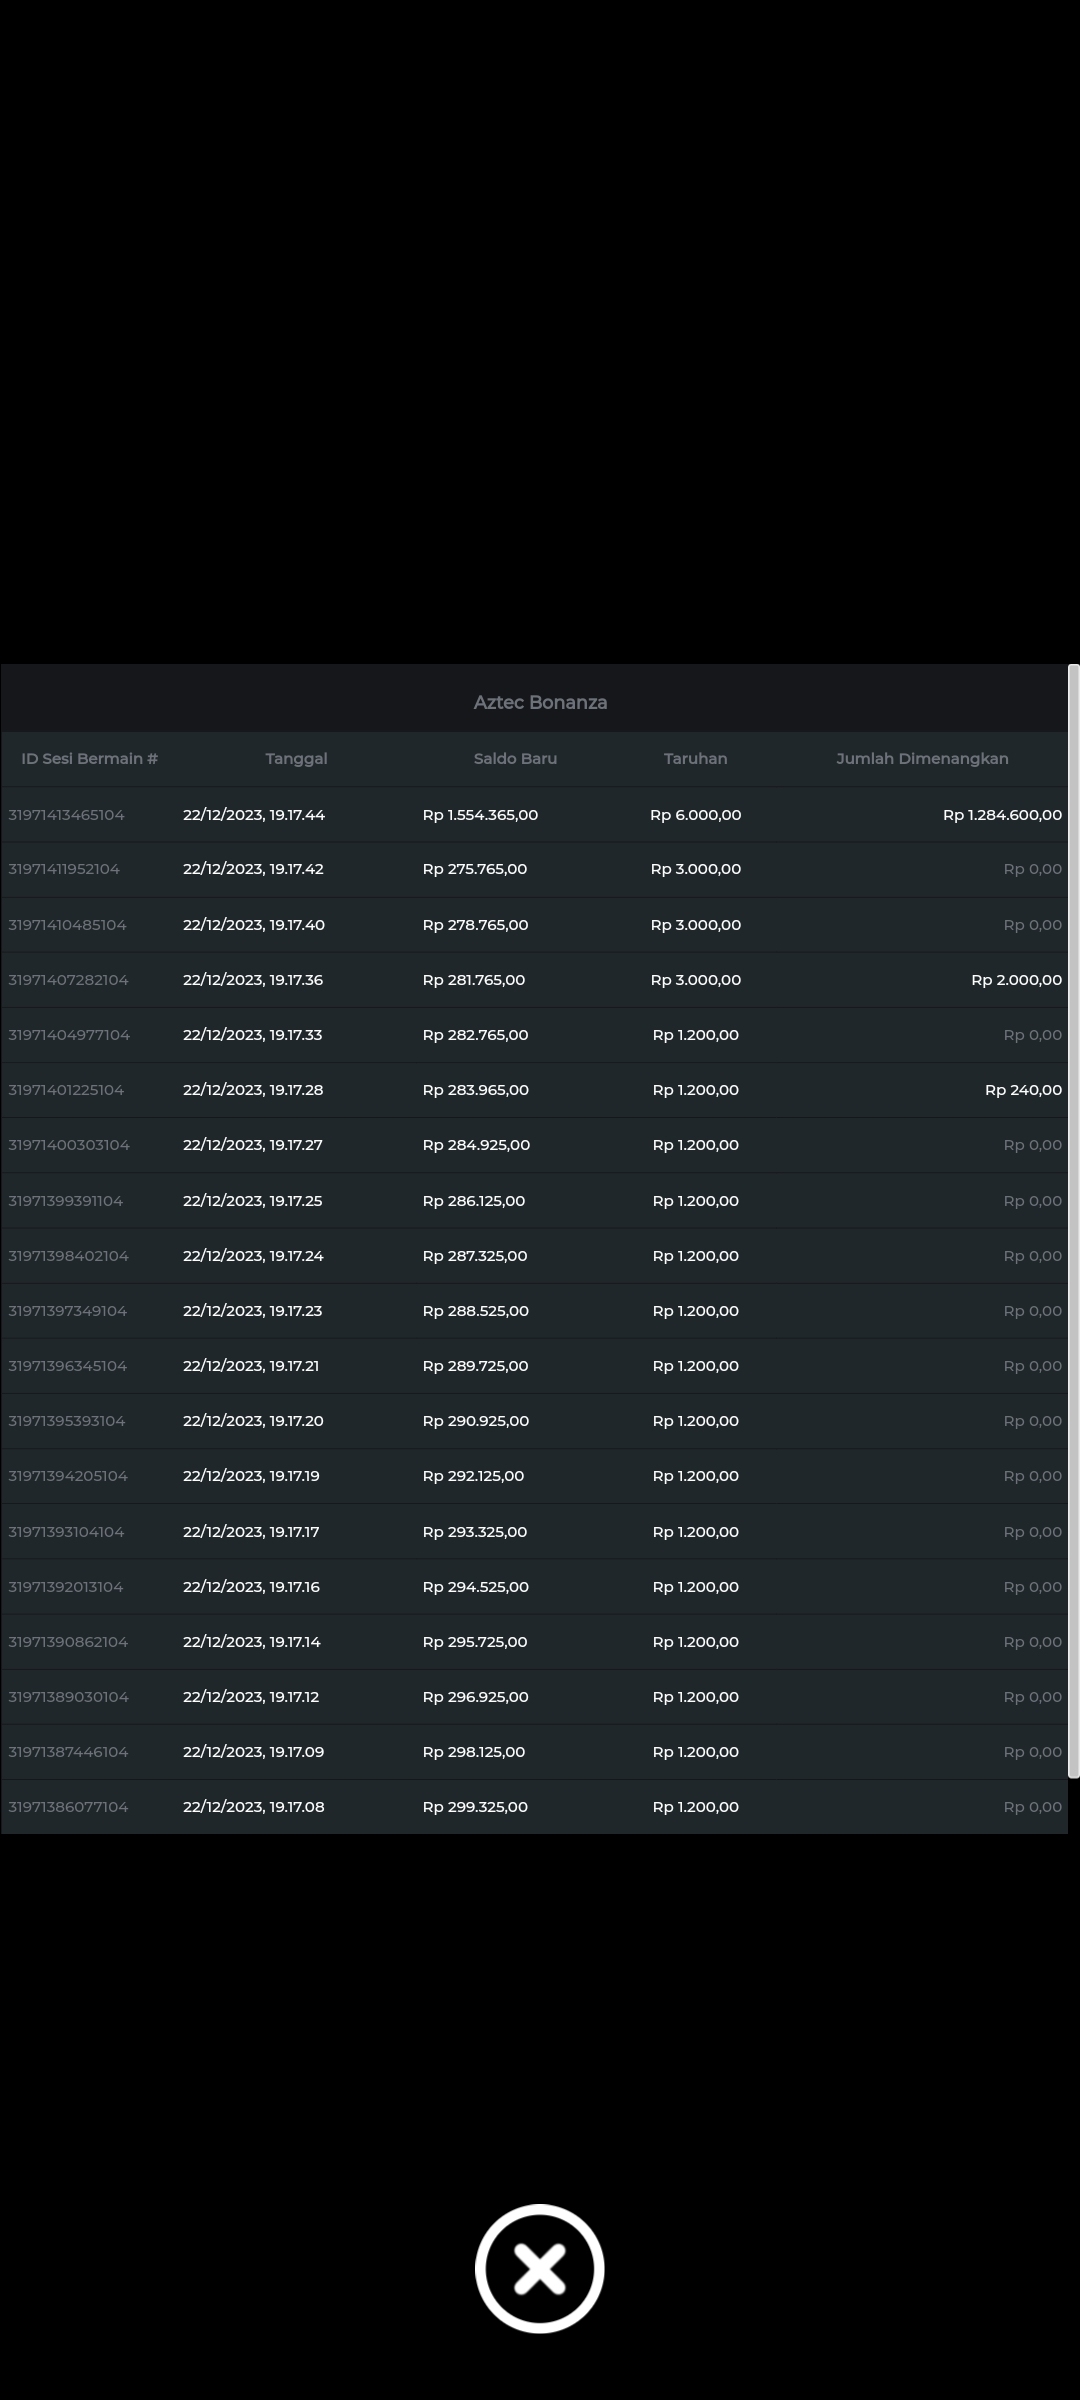The height and width of the screenshot is (2400, 1080).
Task: Click the Rp 2.000,00 winning amount
Action: coord(1016,980)
